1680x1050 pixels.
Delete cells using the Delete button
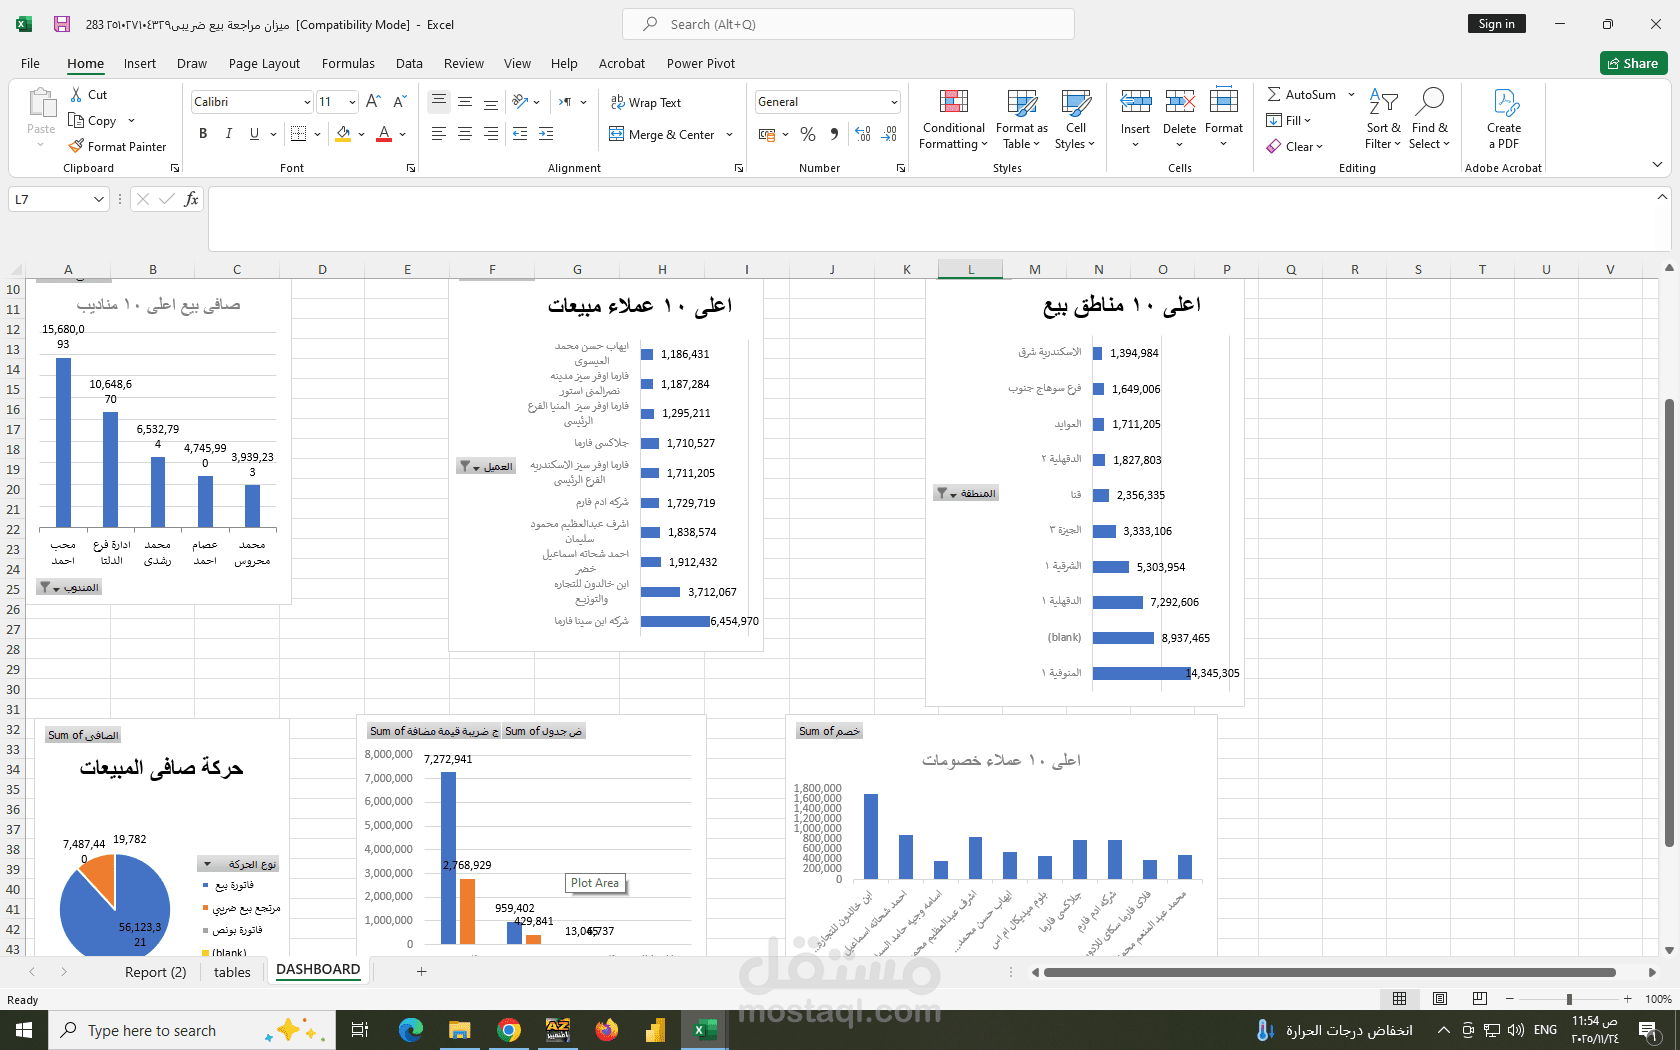pos(1179,119)
